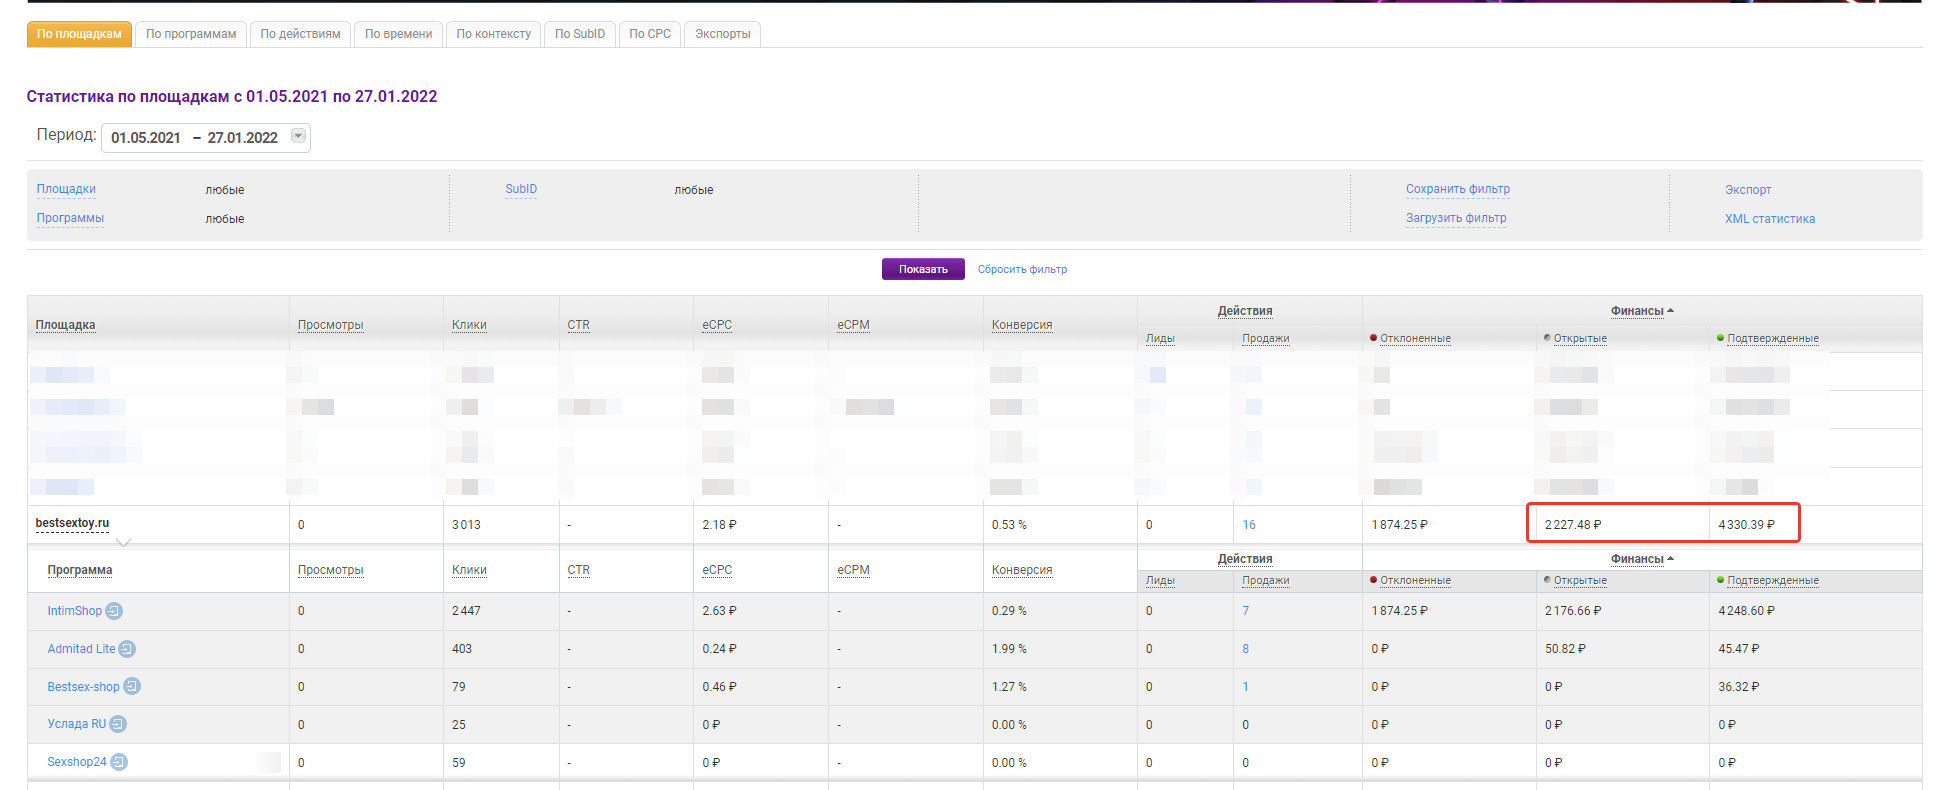This screenshot has width=1945, height=790.
Task: Sort top table by Площадка header
Action: [66, 325]
